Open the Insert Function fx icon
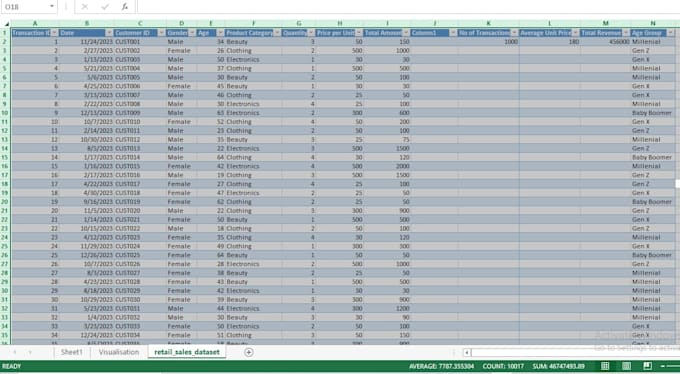Image resolution: width=680 pixels, height=374 pixels. [x=124, y=7]
